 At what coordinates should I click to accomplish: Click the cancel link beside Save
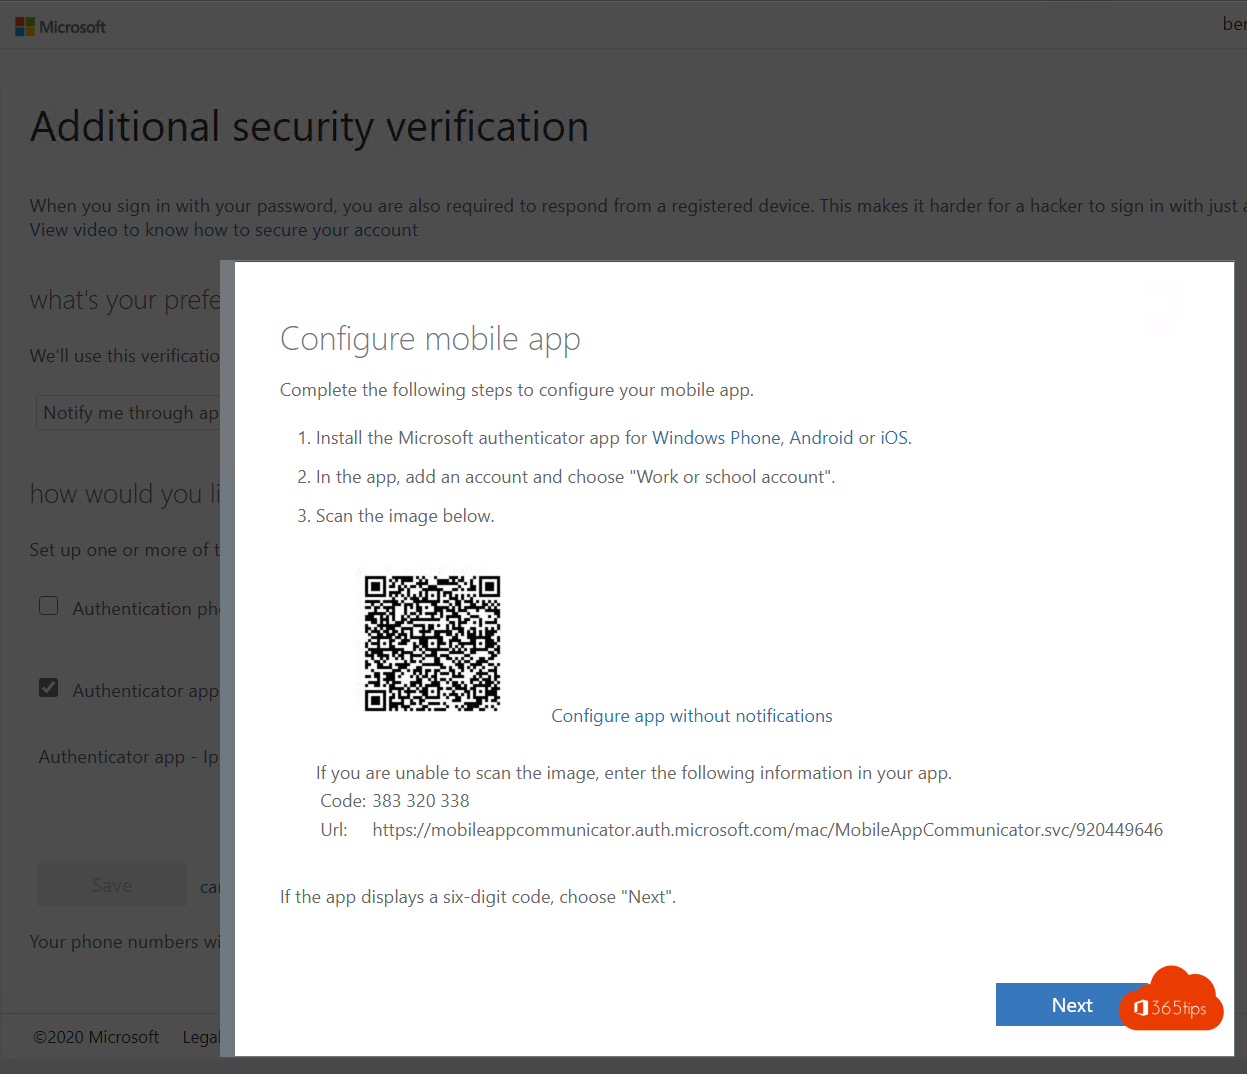210,887
